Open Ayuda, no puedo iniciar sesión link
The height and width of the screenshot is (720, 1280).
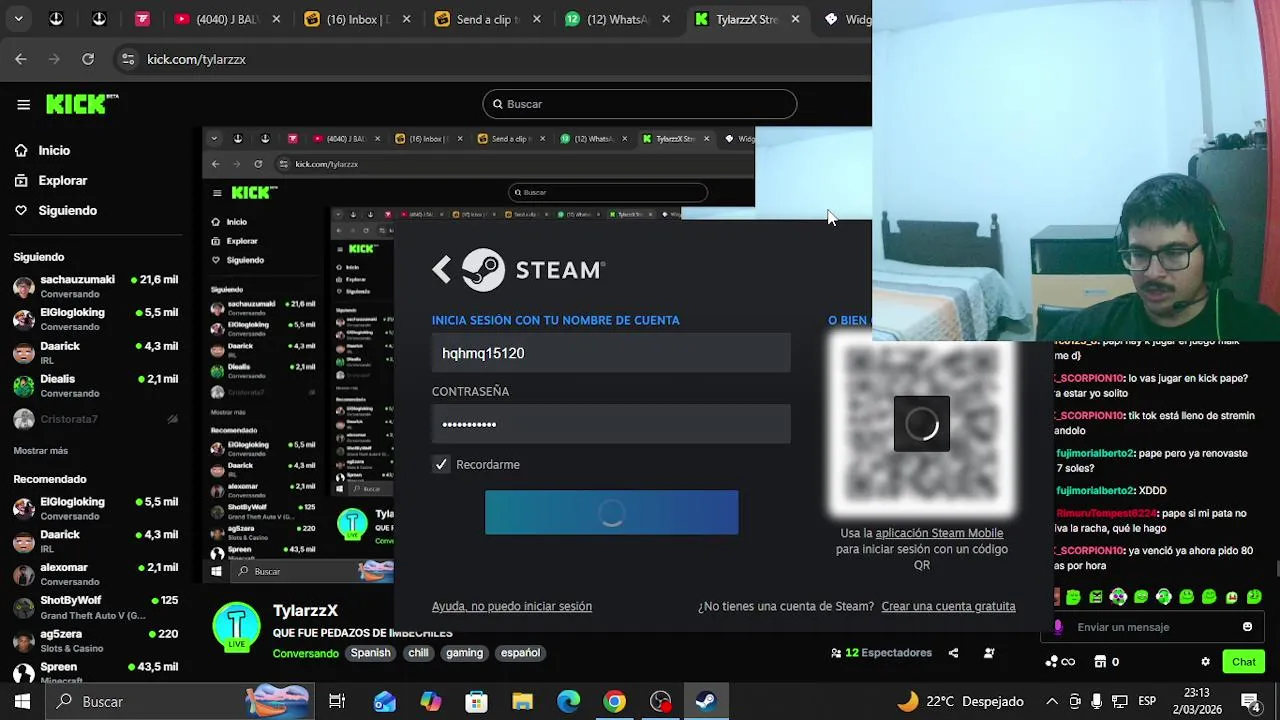tap(512, 606)
